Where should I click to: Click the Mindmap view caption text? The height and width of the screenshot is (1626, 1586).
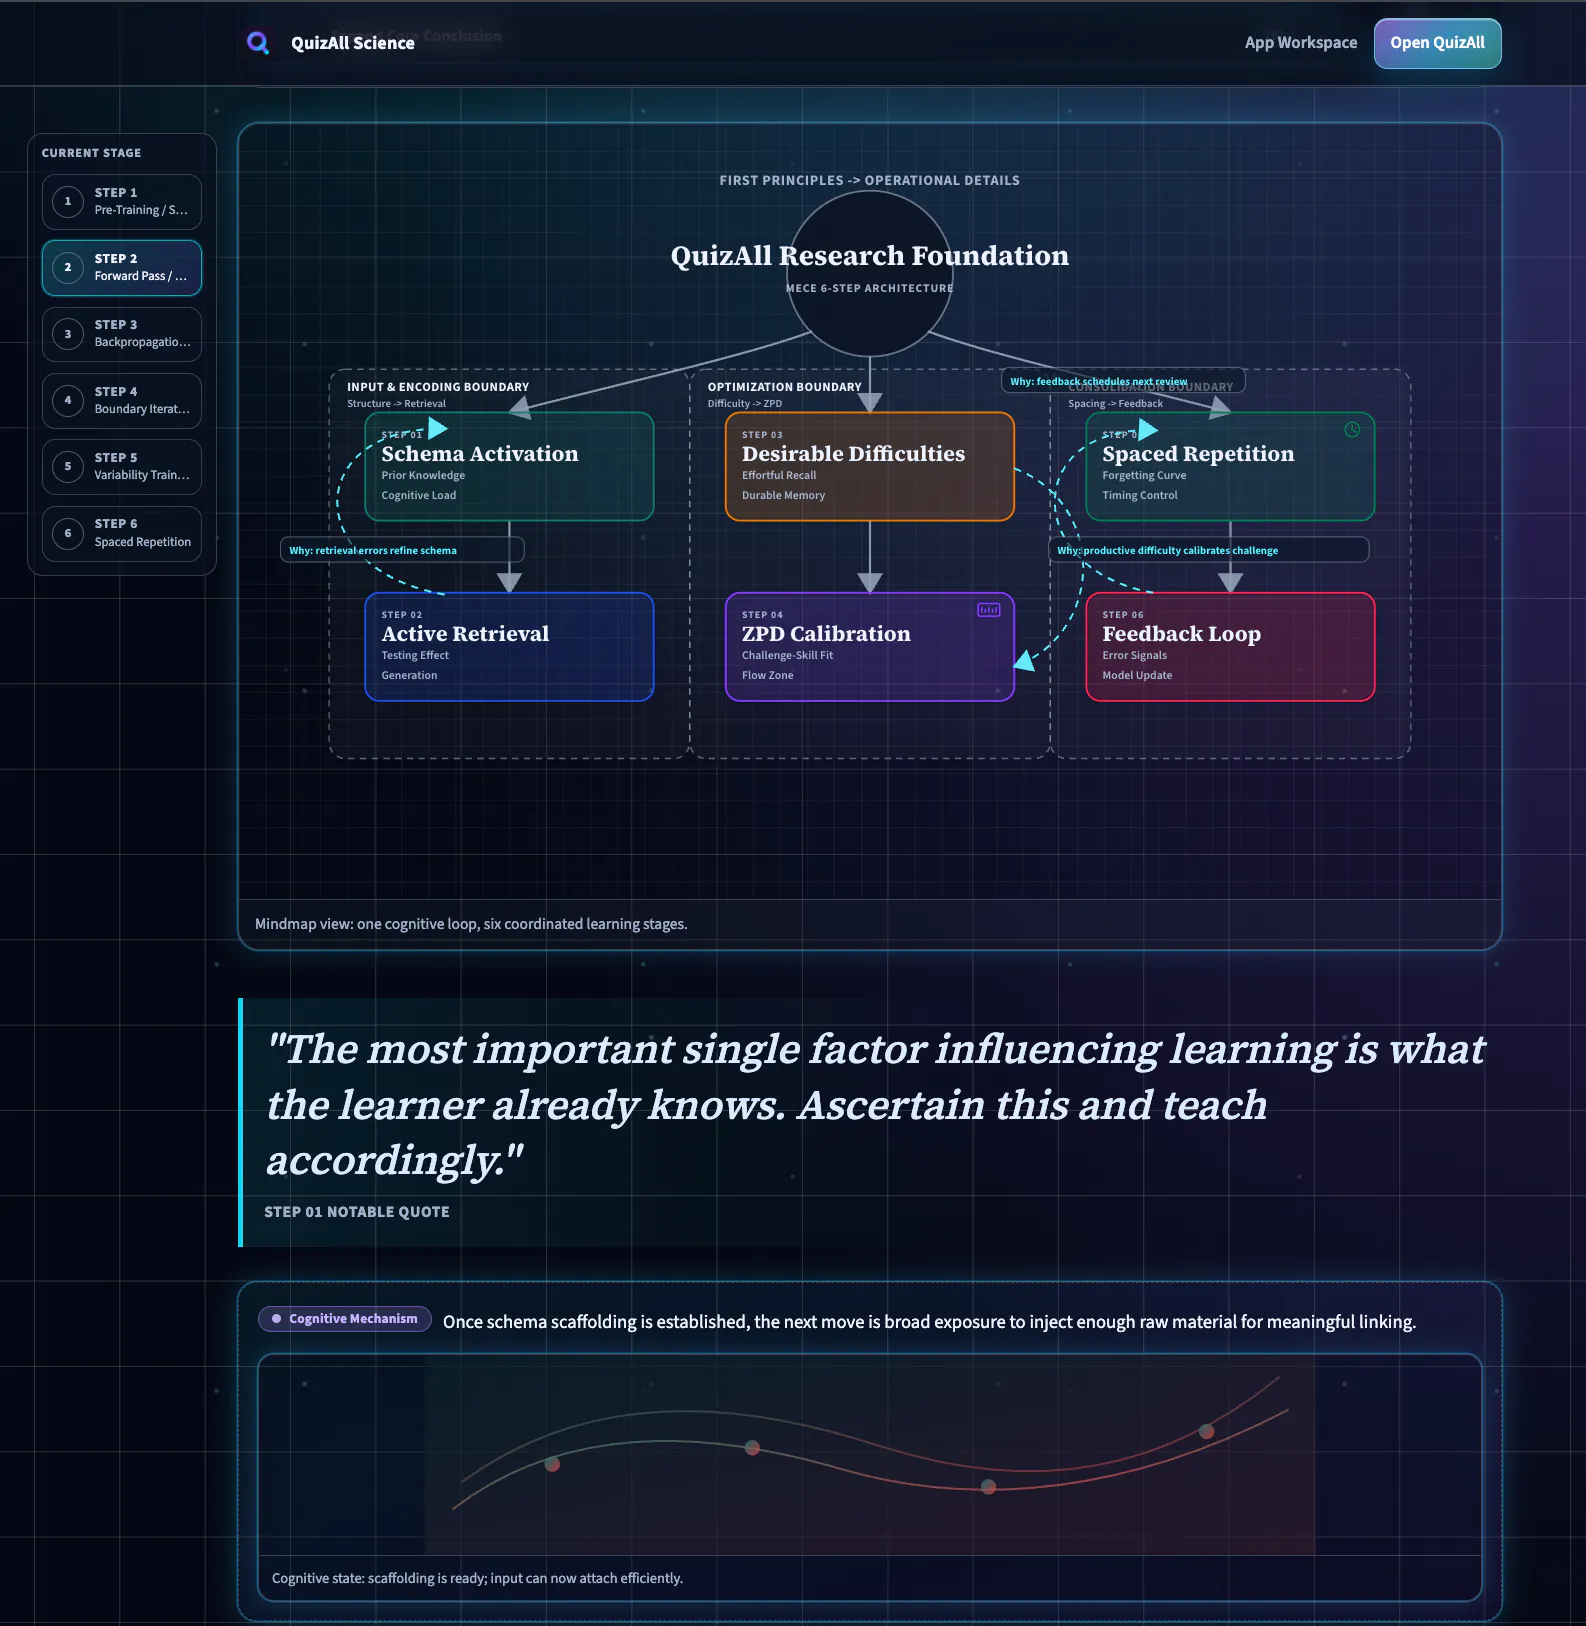[471, 924]
